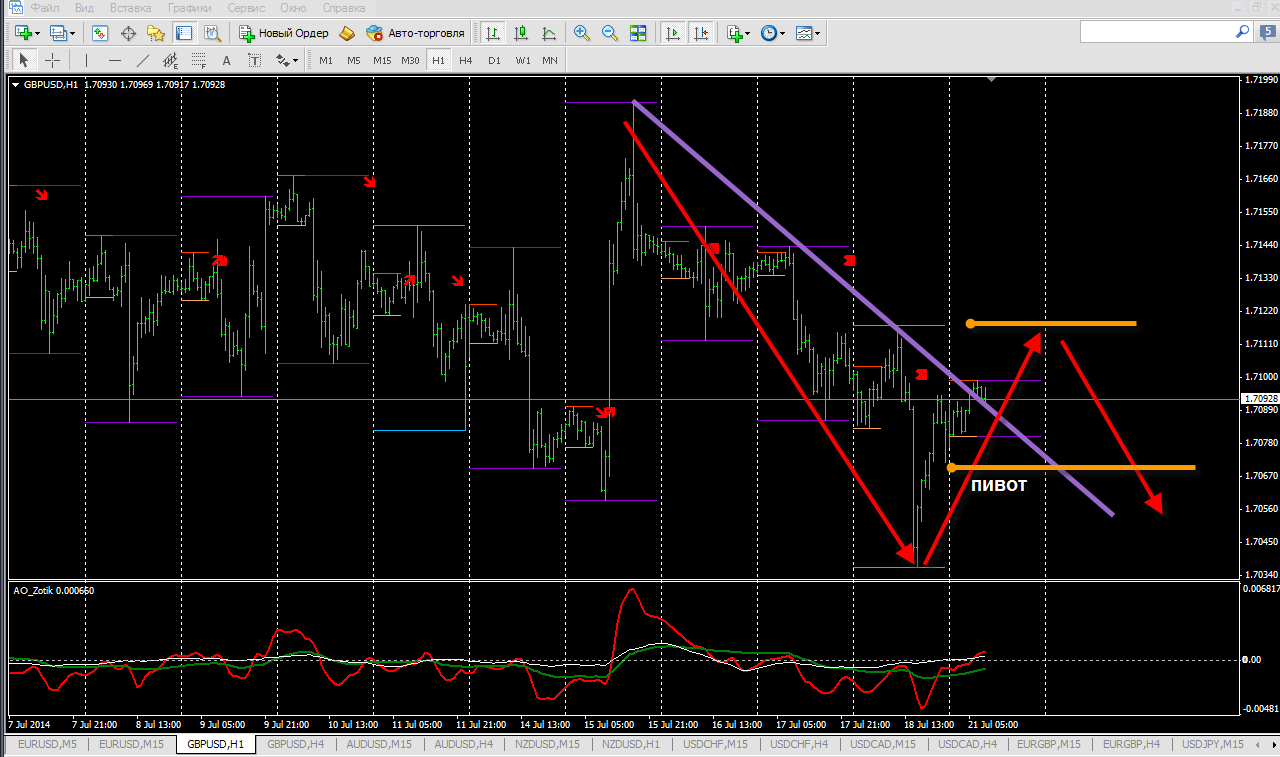This screenshot has height=757, width=1280.
Task: Select the crosshair cursor tool
Action: click(x=53, y=60)
